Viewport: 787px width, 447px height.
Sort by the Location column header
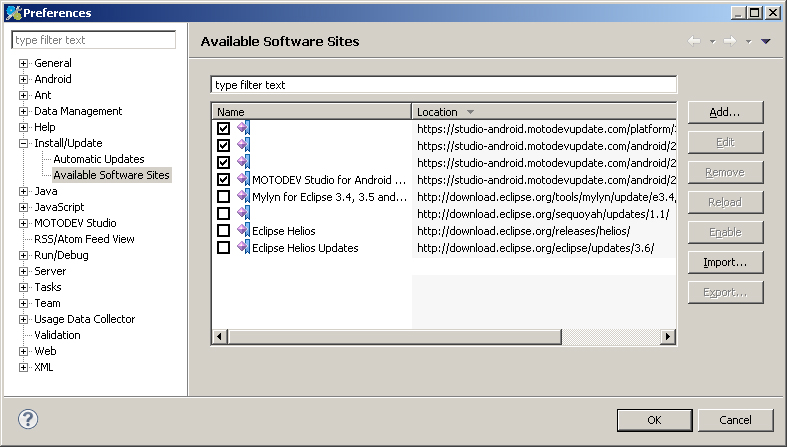tap(544, 111)
